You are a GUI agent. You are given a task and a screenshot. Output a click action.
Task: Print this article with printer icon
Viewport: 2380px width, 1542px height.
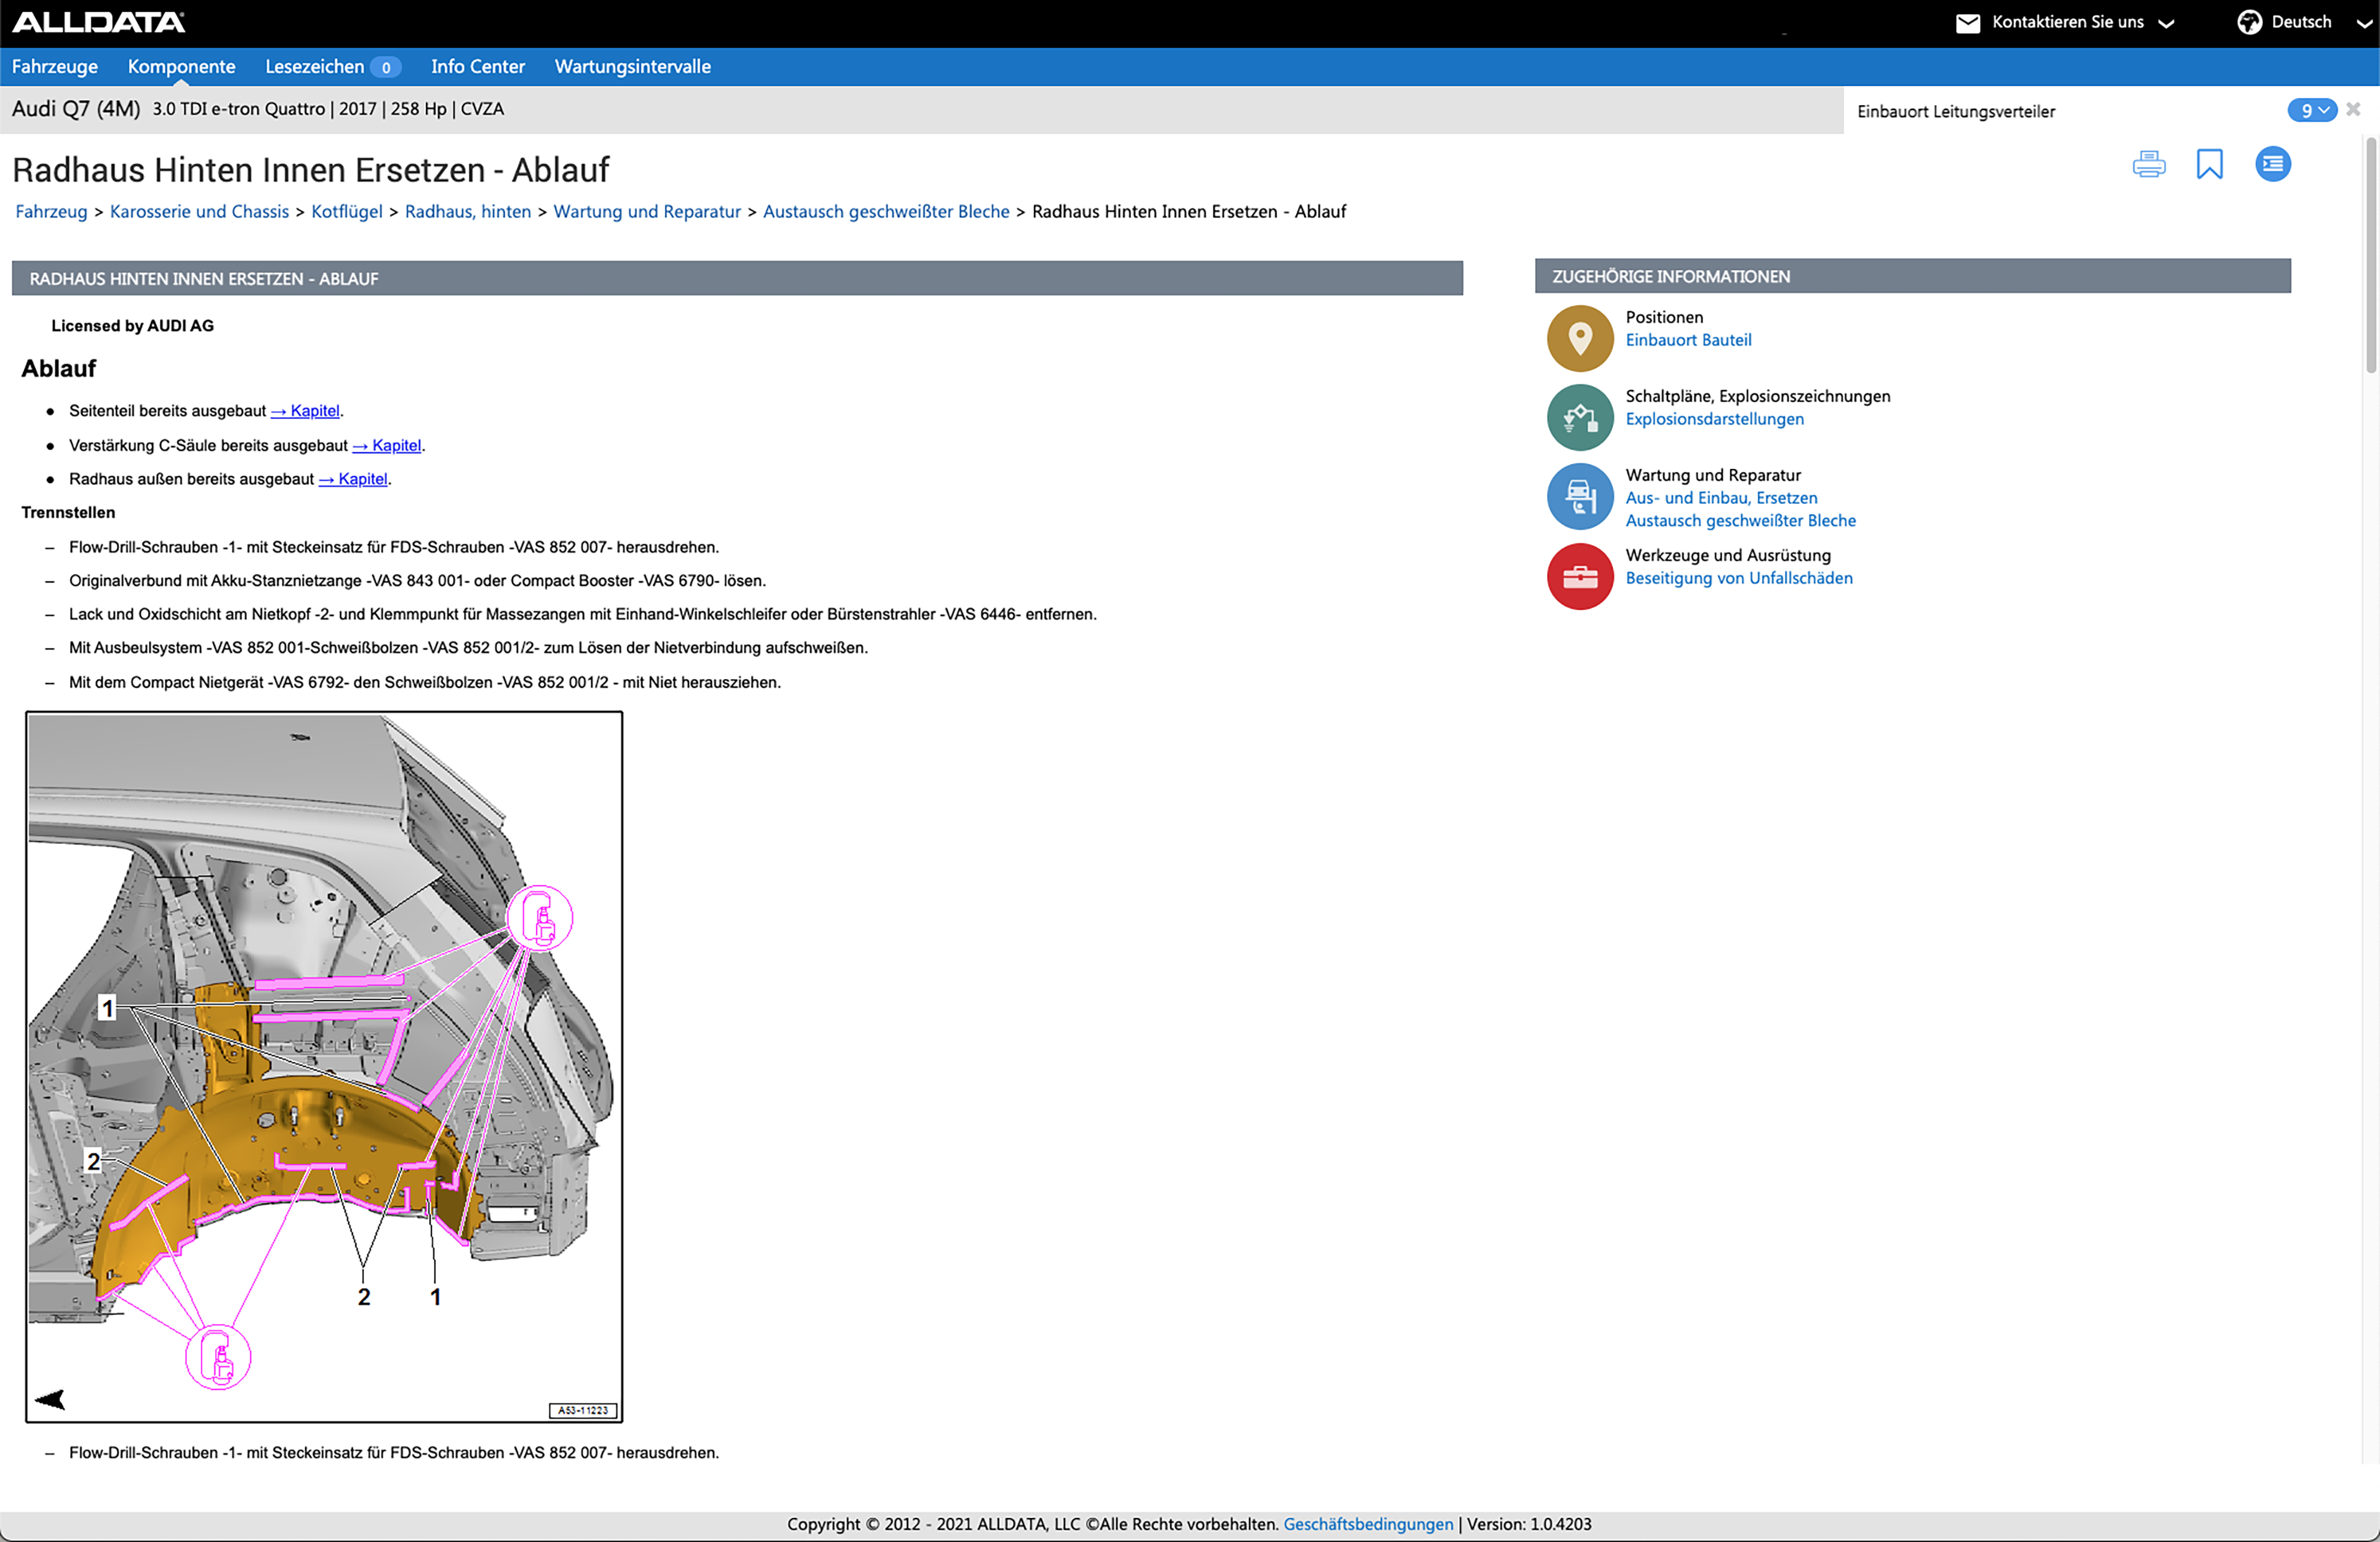(x=2148, y=164)
